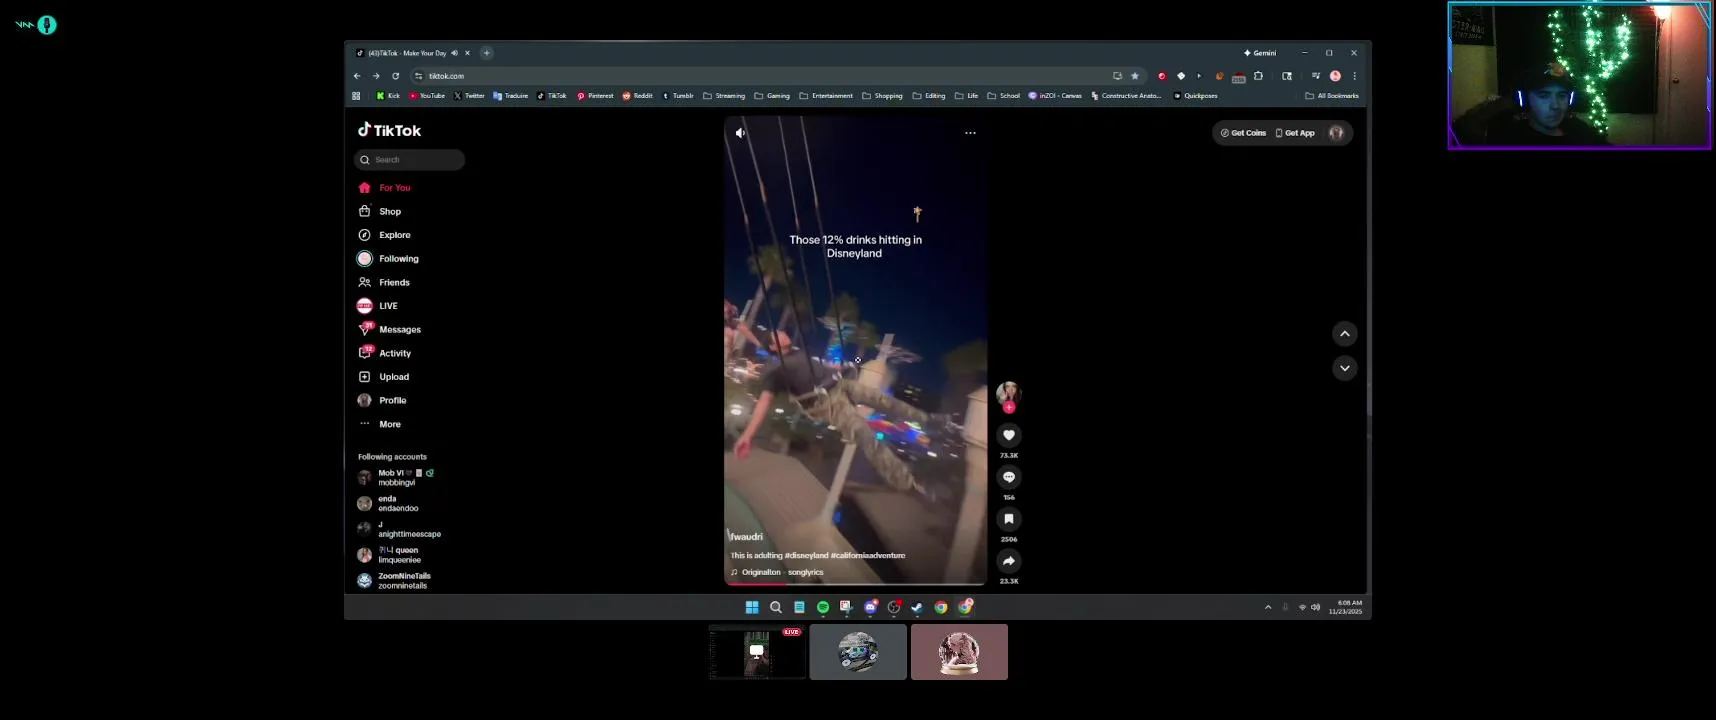Expand the Shopping bookmarks folder
The image size is (1716, 720).
pyautogui.click(x=882, y=96)
